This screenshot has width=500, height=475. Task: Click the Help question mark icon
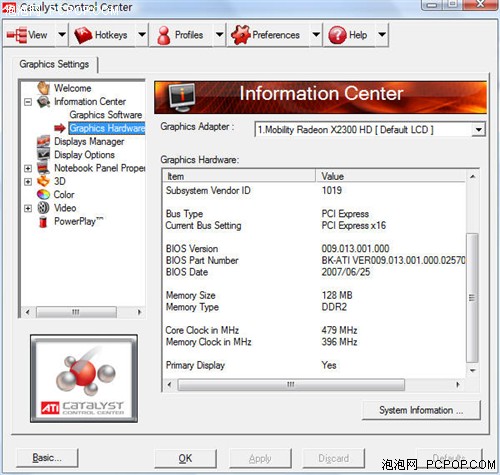tap(337, 35)
